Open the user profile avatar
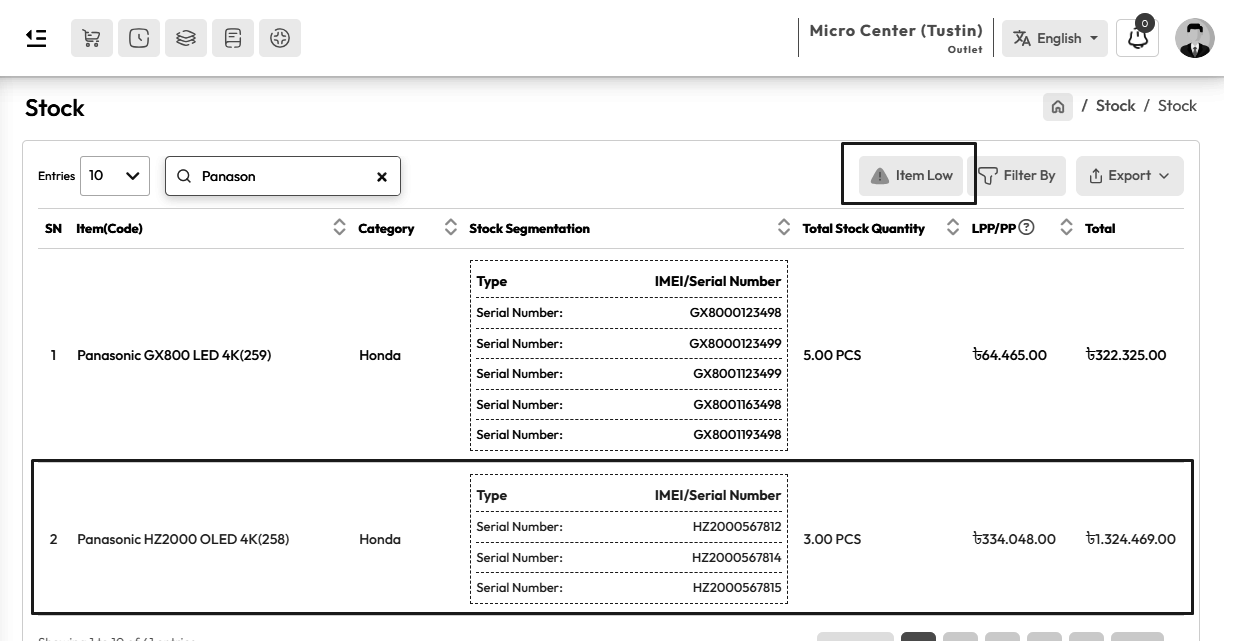 click(x=1195, y=38)
